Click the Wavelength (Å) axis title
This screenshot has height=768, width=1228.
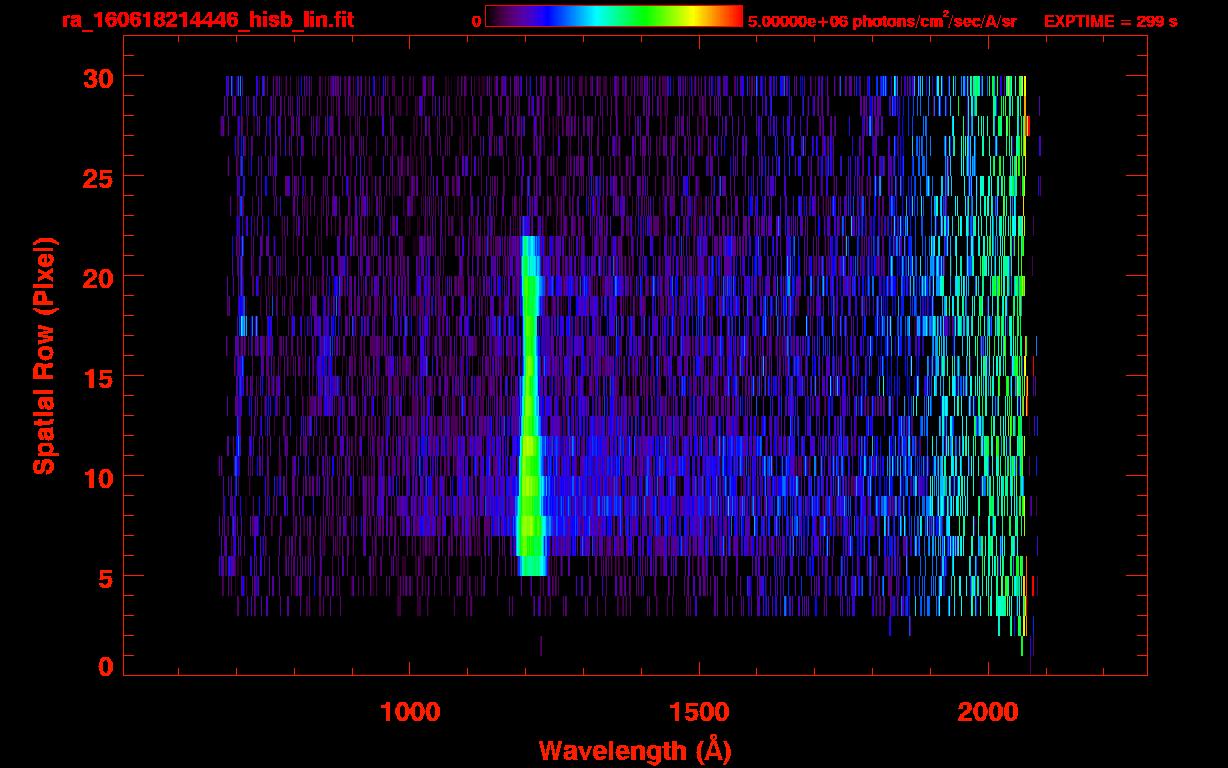point(635,750)
